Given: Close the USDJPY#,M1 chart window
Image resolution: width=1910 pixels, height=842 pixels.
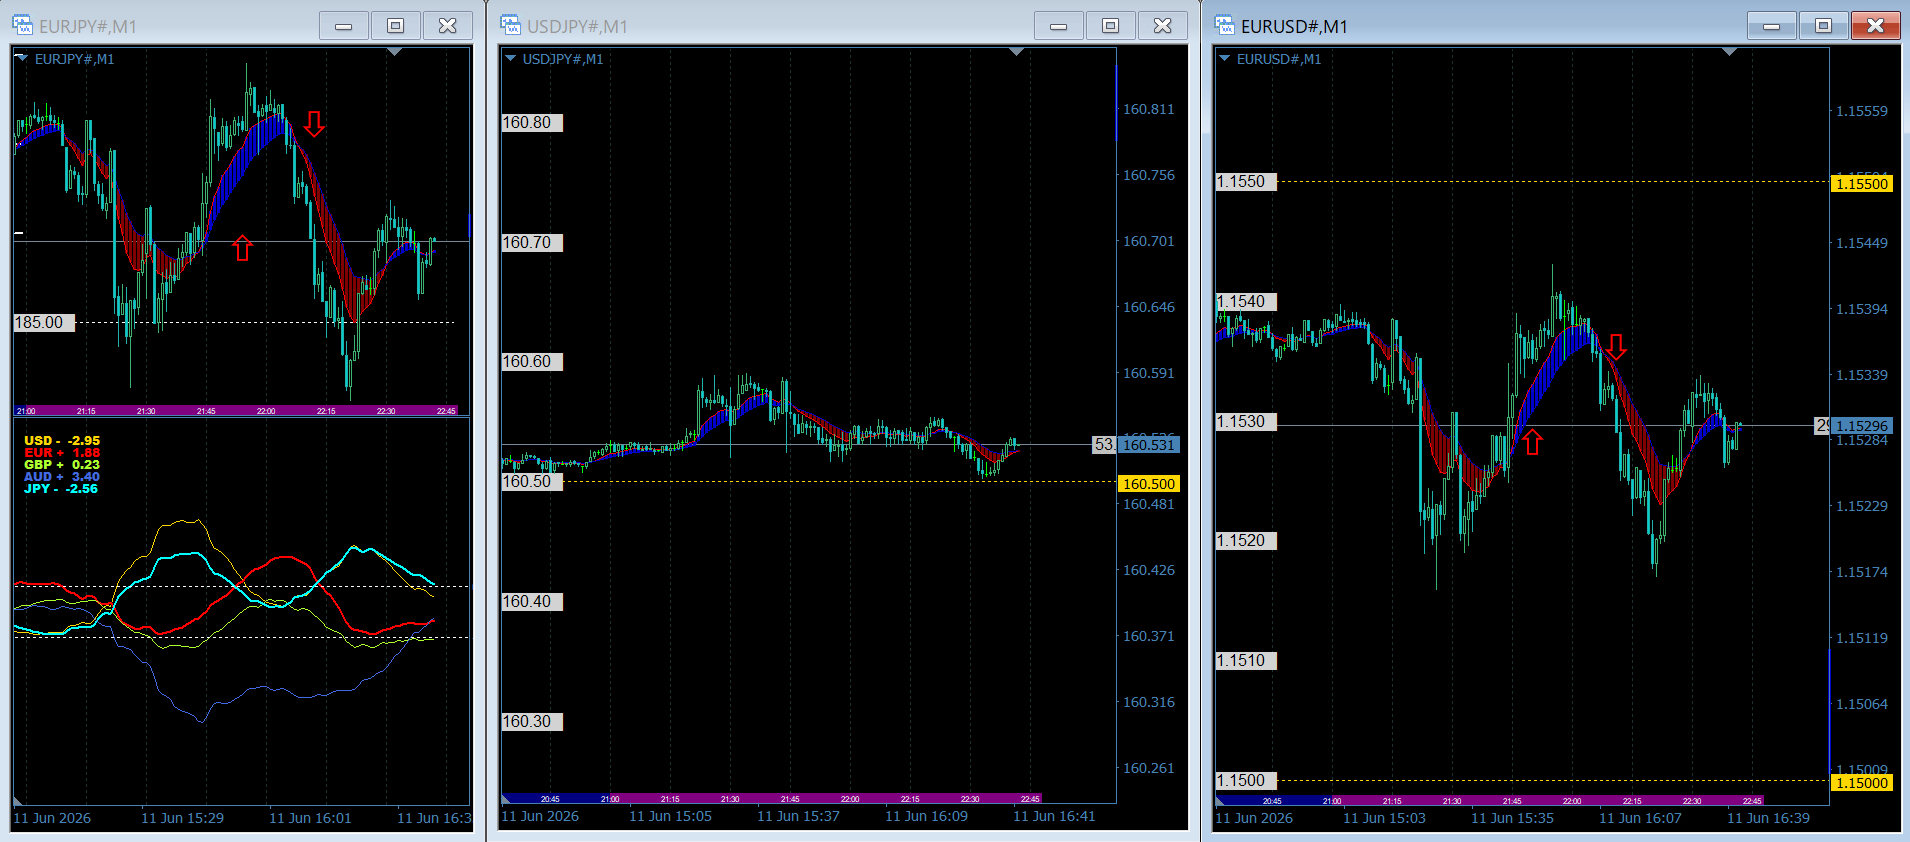Looking at the screenshot, I should click(x=1163, y=26).
